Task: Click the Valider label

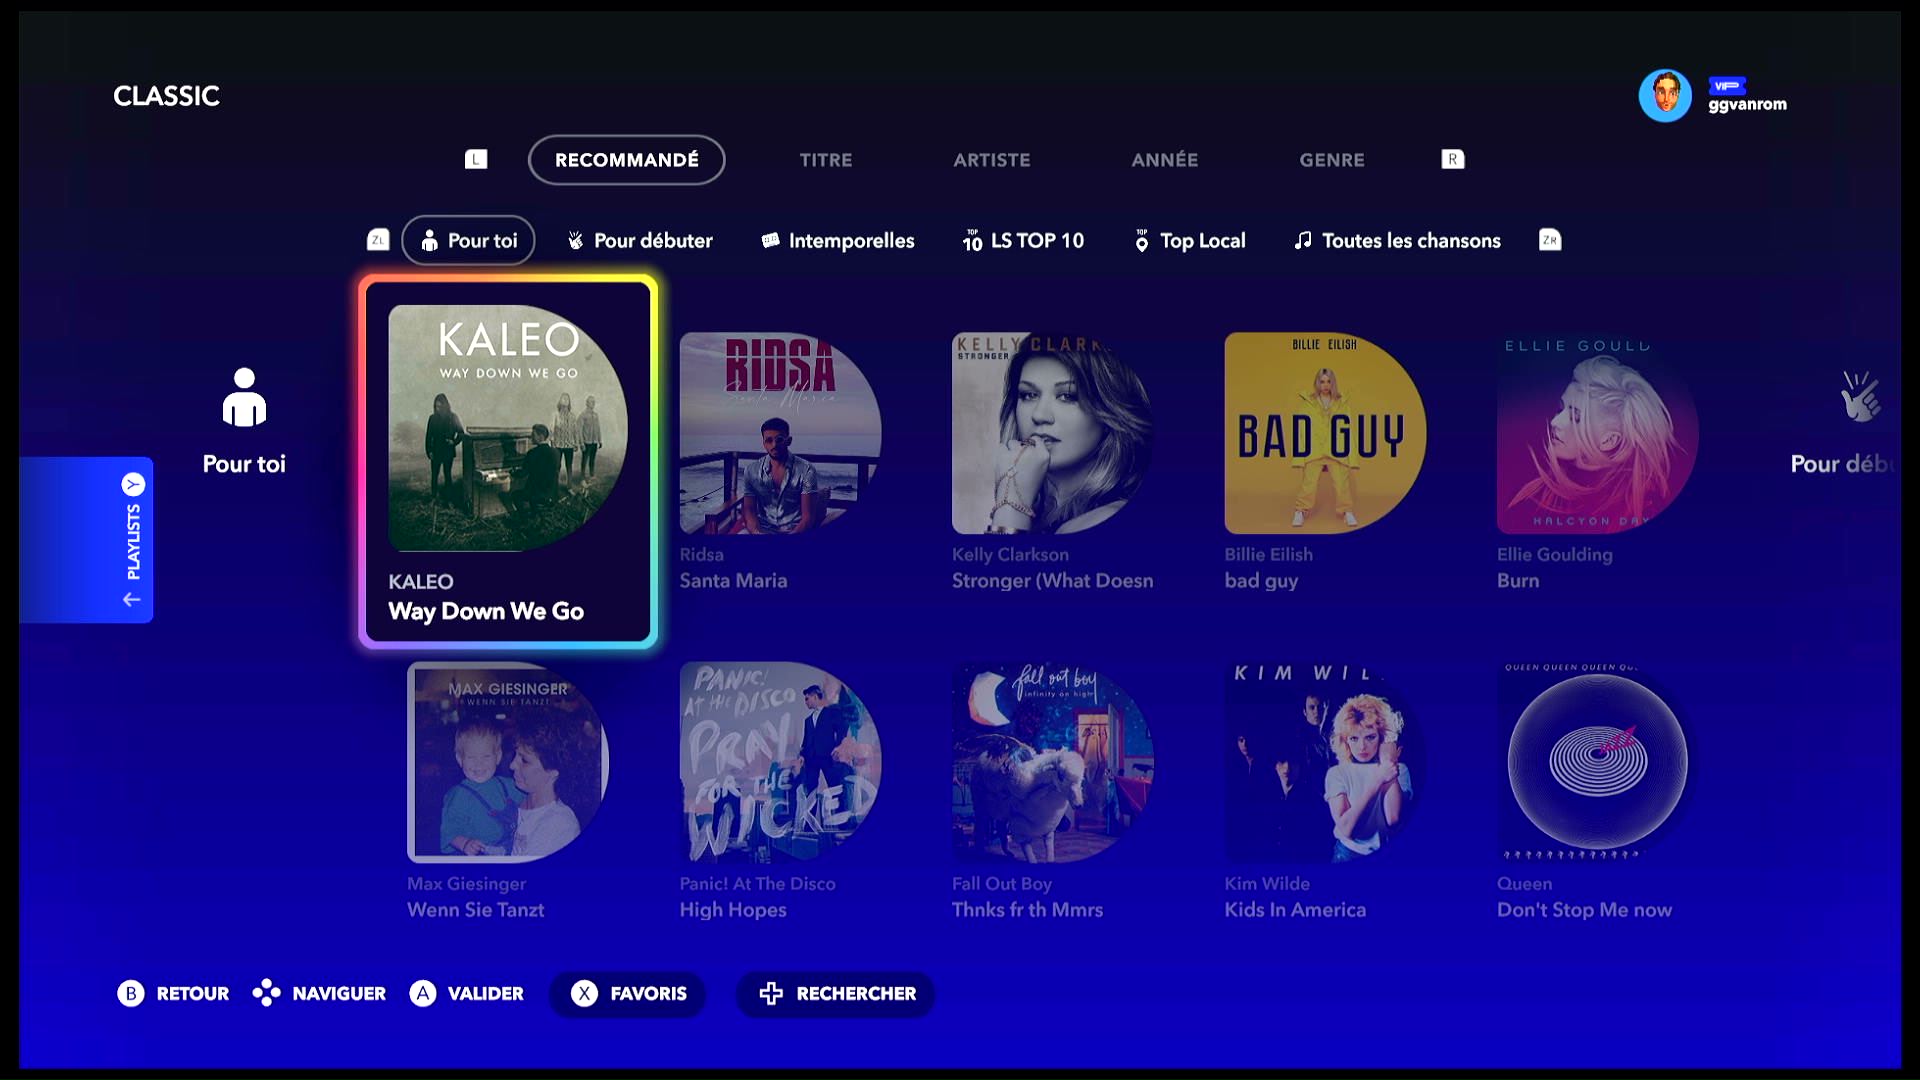Action: [x=486, y=993]
